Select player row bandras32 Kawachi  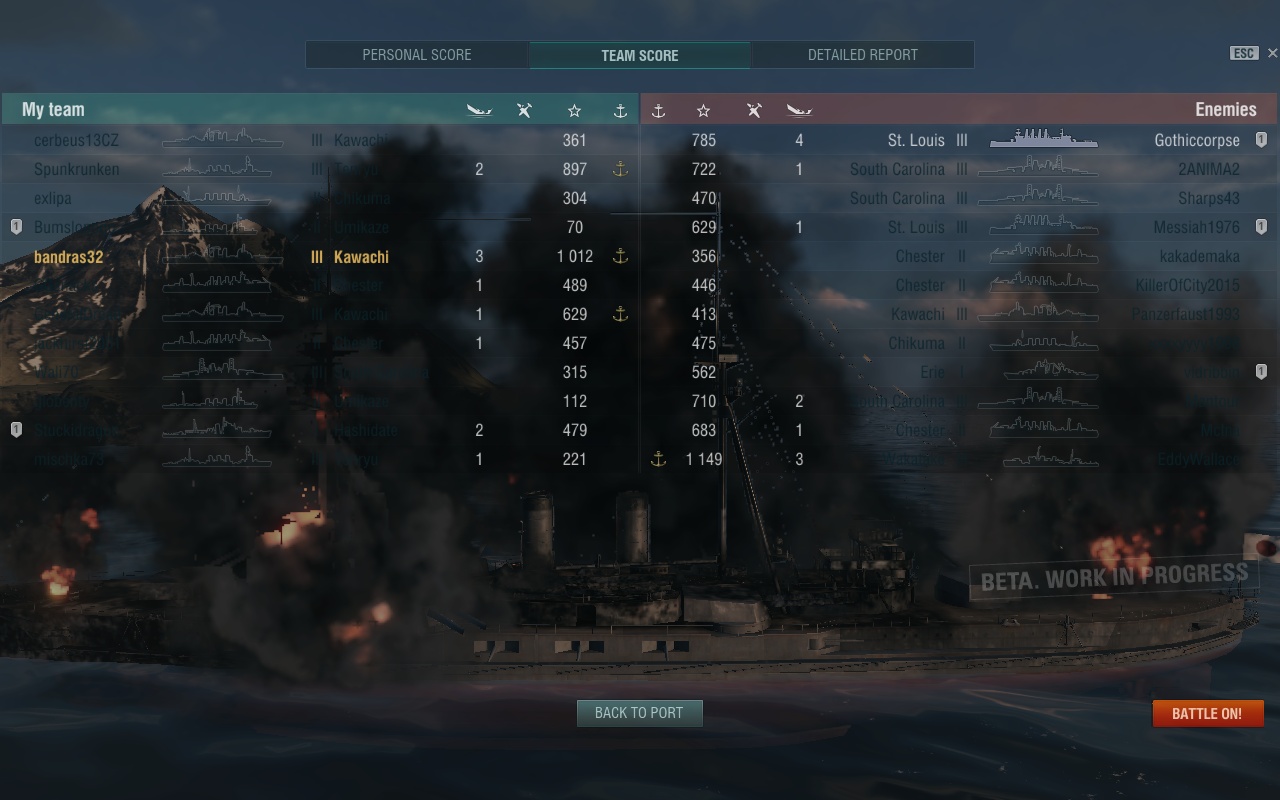[x=320, y=256]
